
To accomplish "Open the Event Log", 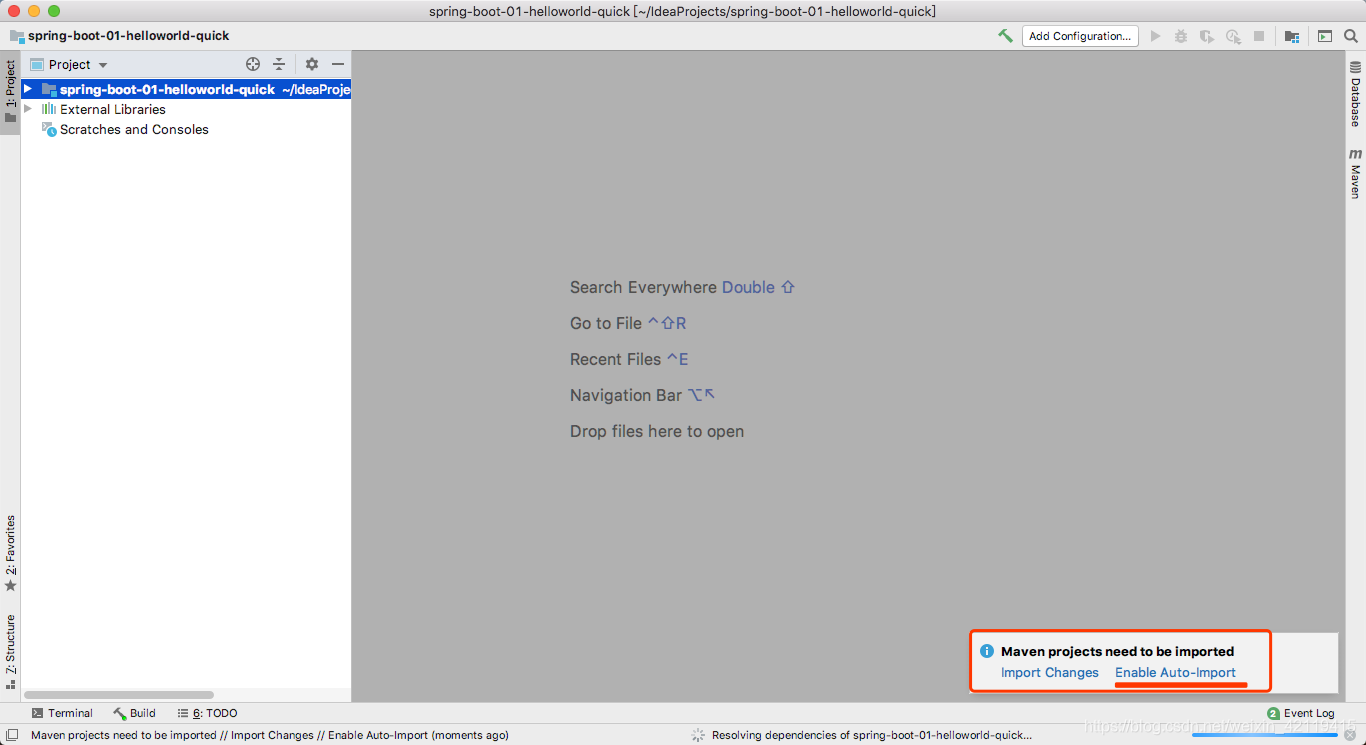I will [1301, 713].
